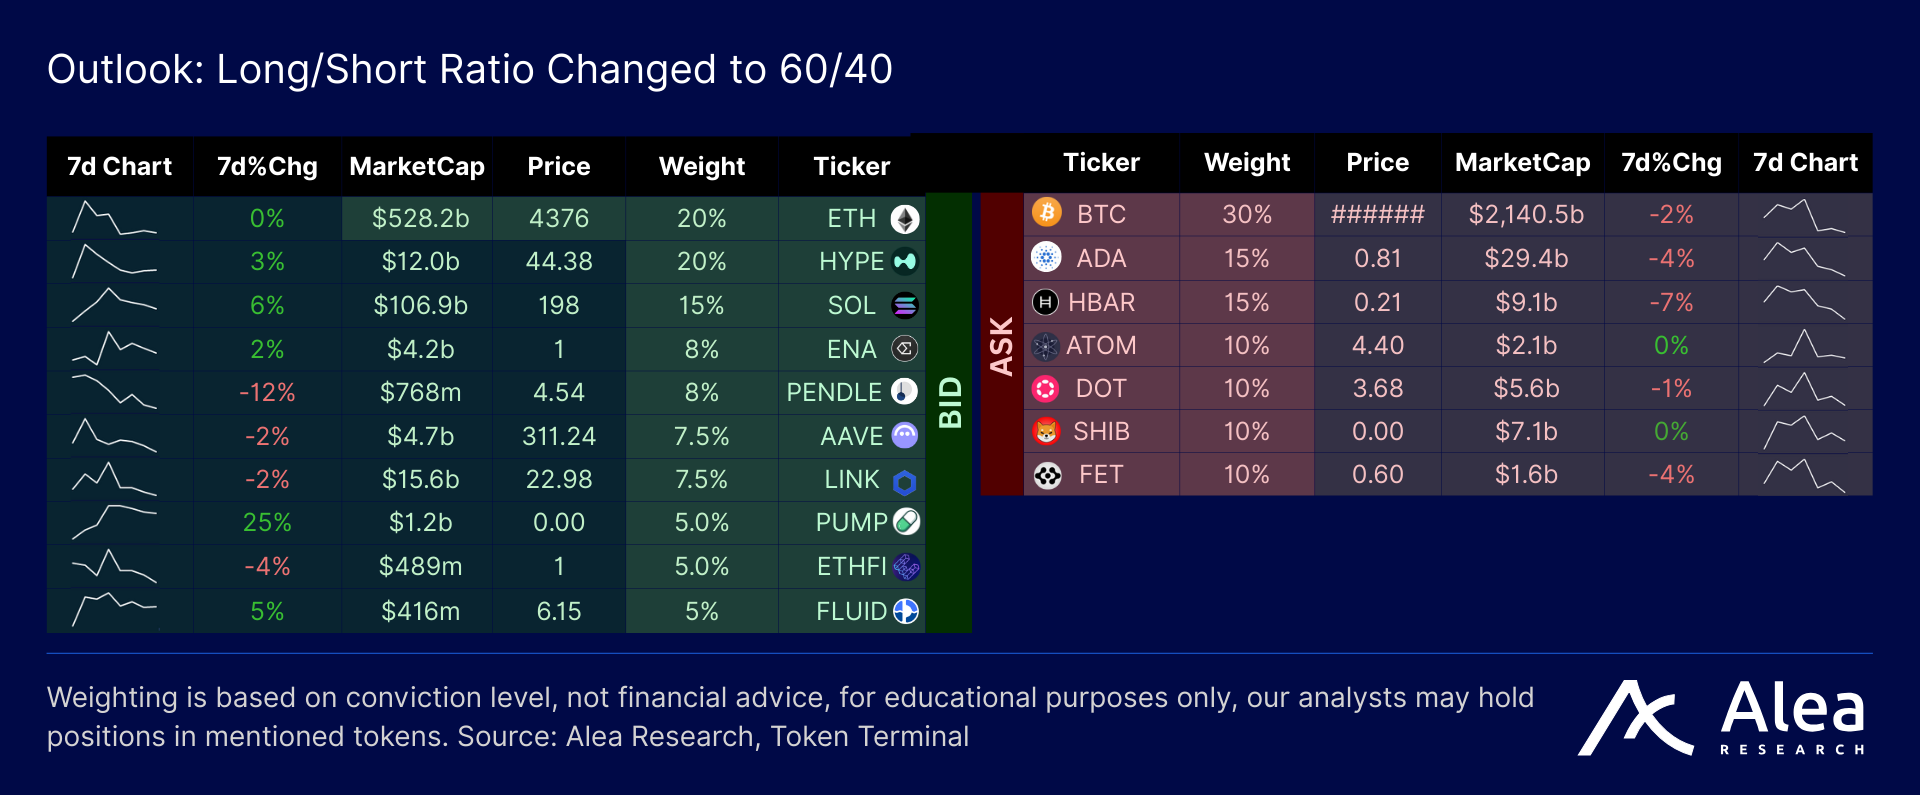Click the BTC Bitcoin orange icon
The width and height of the screenshot is (1920, 795).
coord(1046,213)
